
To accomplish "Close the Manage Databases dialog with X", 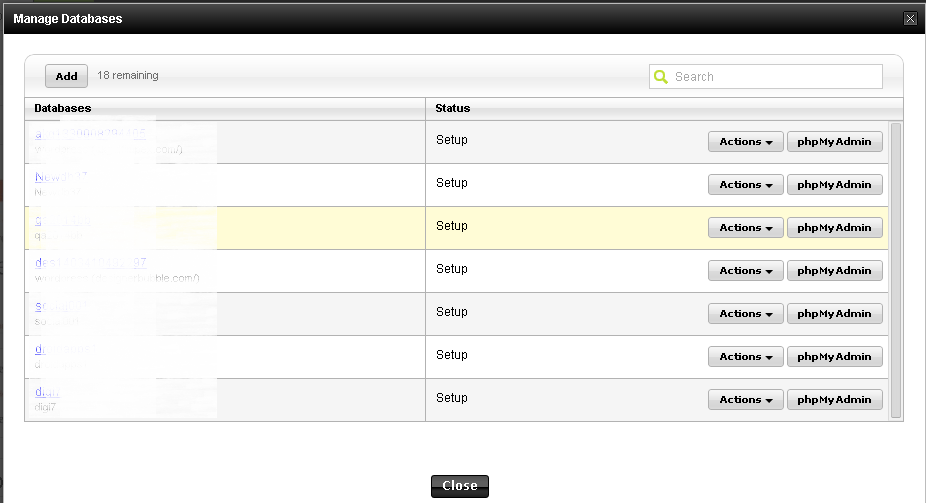I will coord(910,18).
